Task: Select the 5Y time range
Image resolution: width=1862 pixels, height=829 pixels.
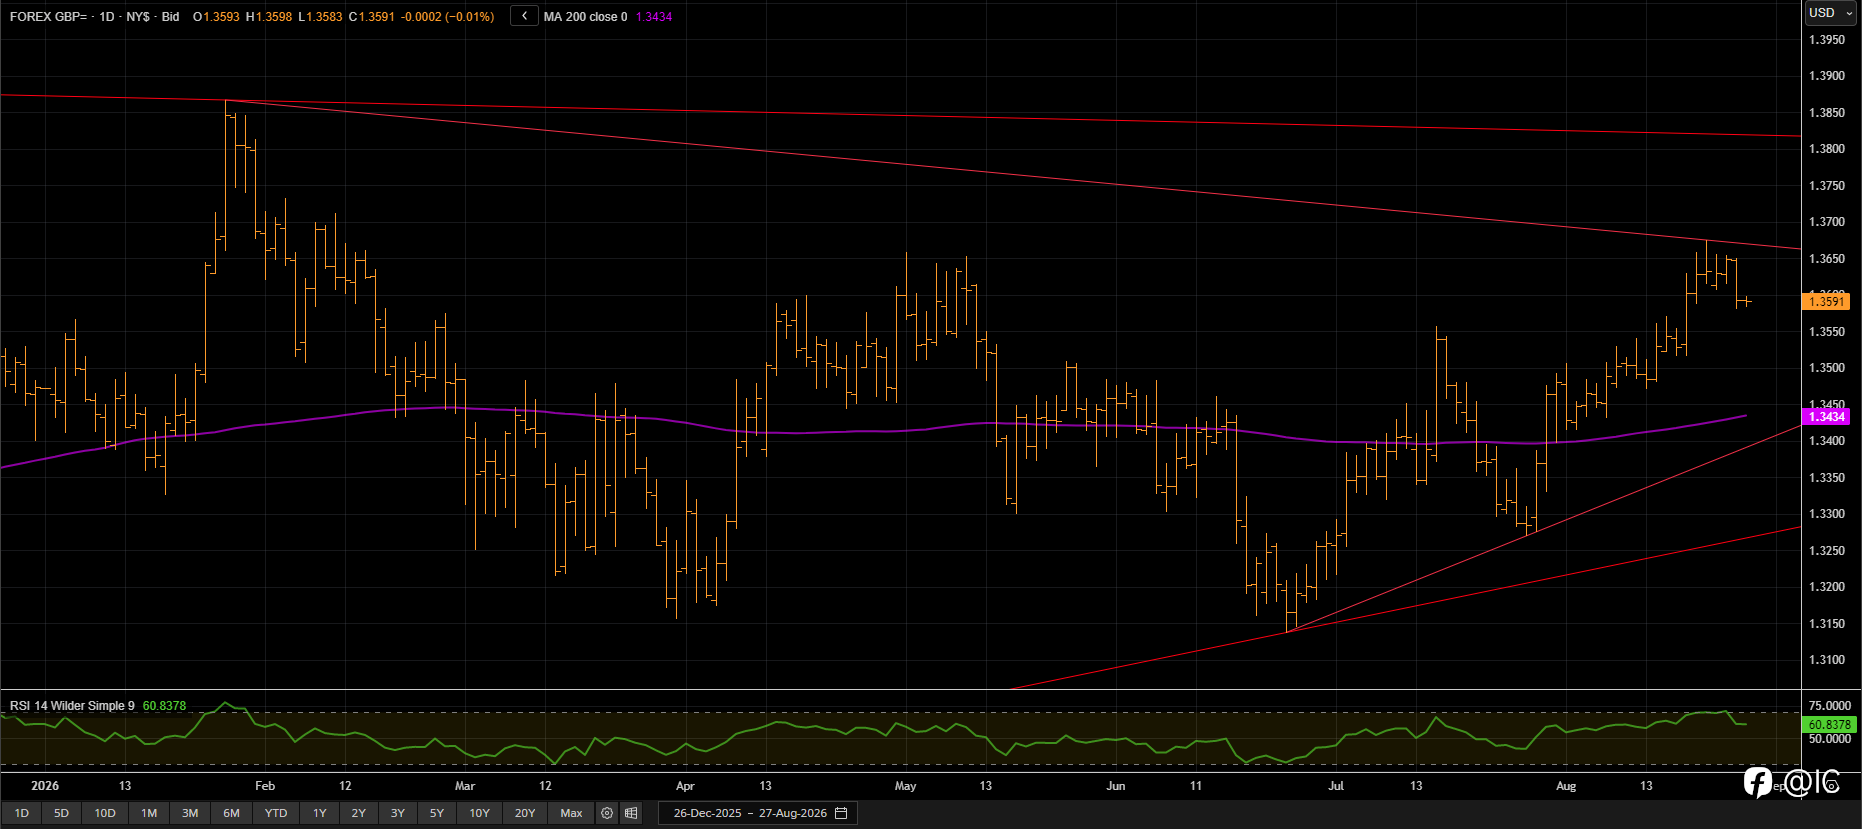Action: pyautogui.click(x=437, y=813)
